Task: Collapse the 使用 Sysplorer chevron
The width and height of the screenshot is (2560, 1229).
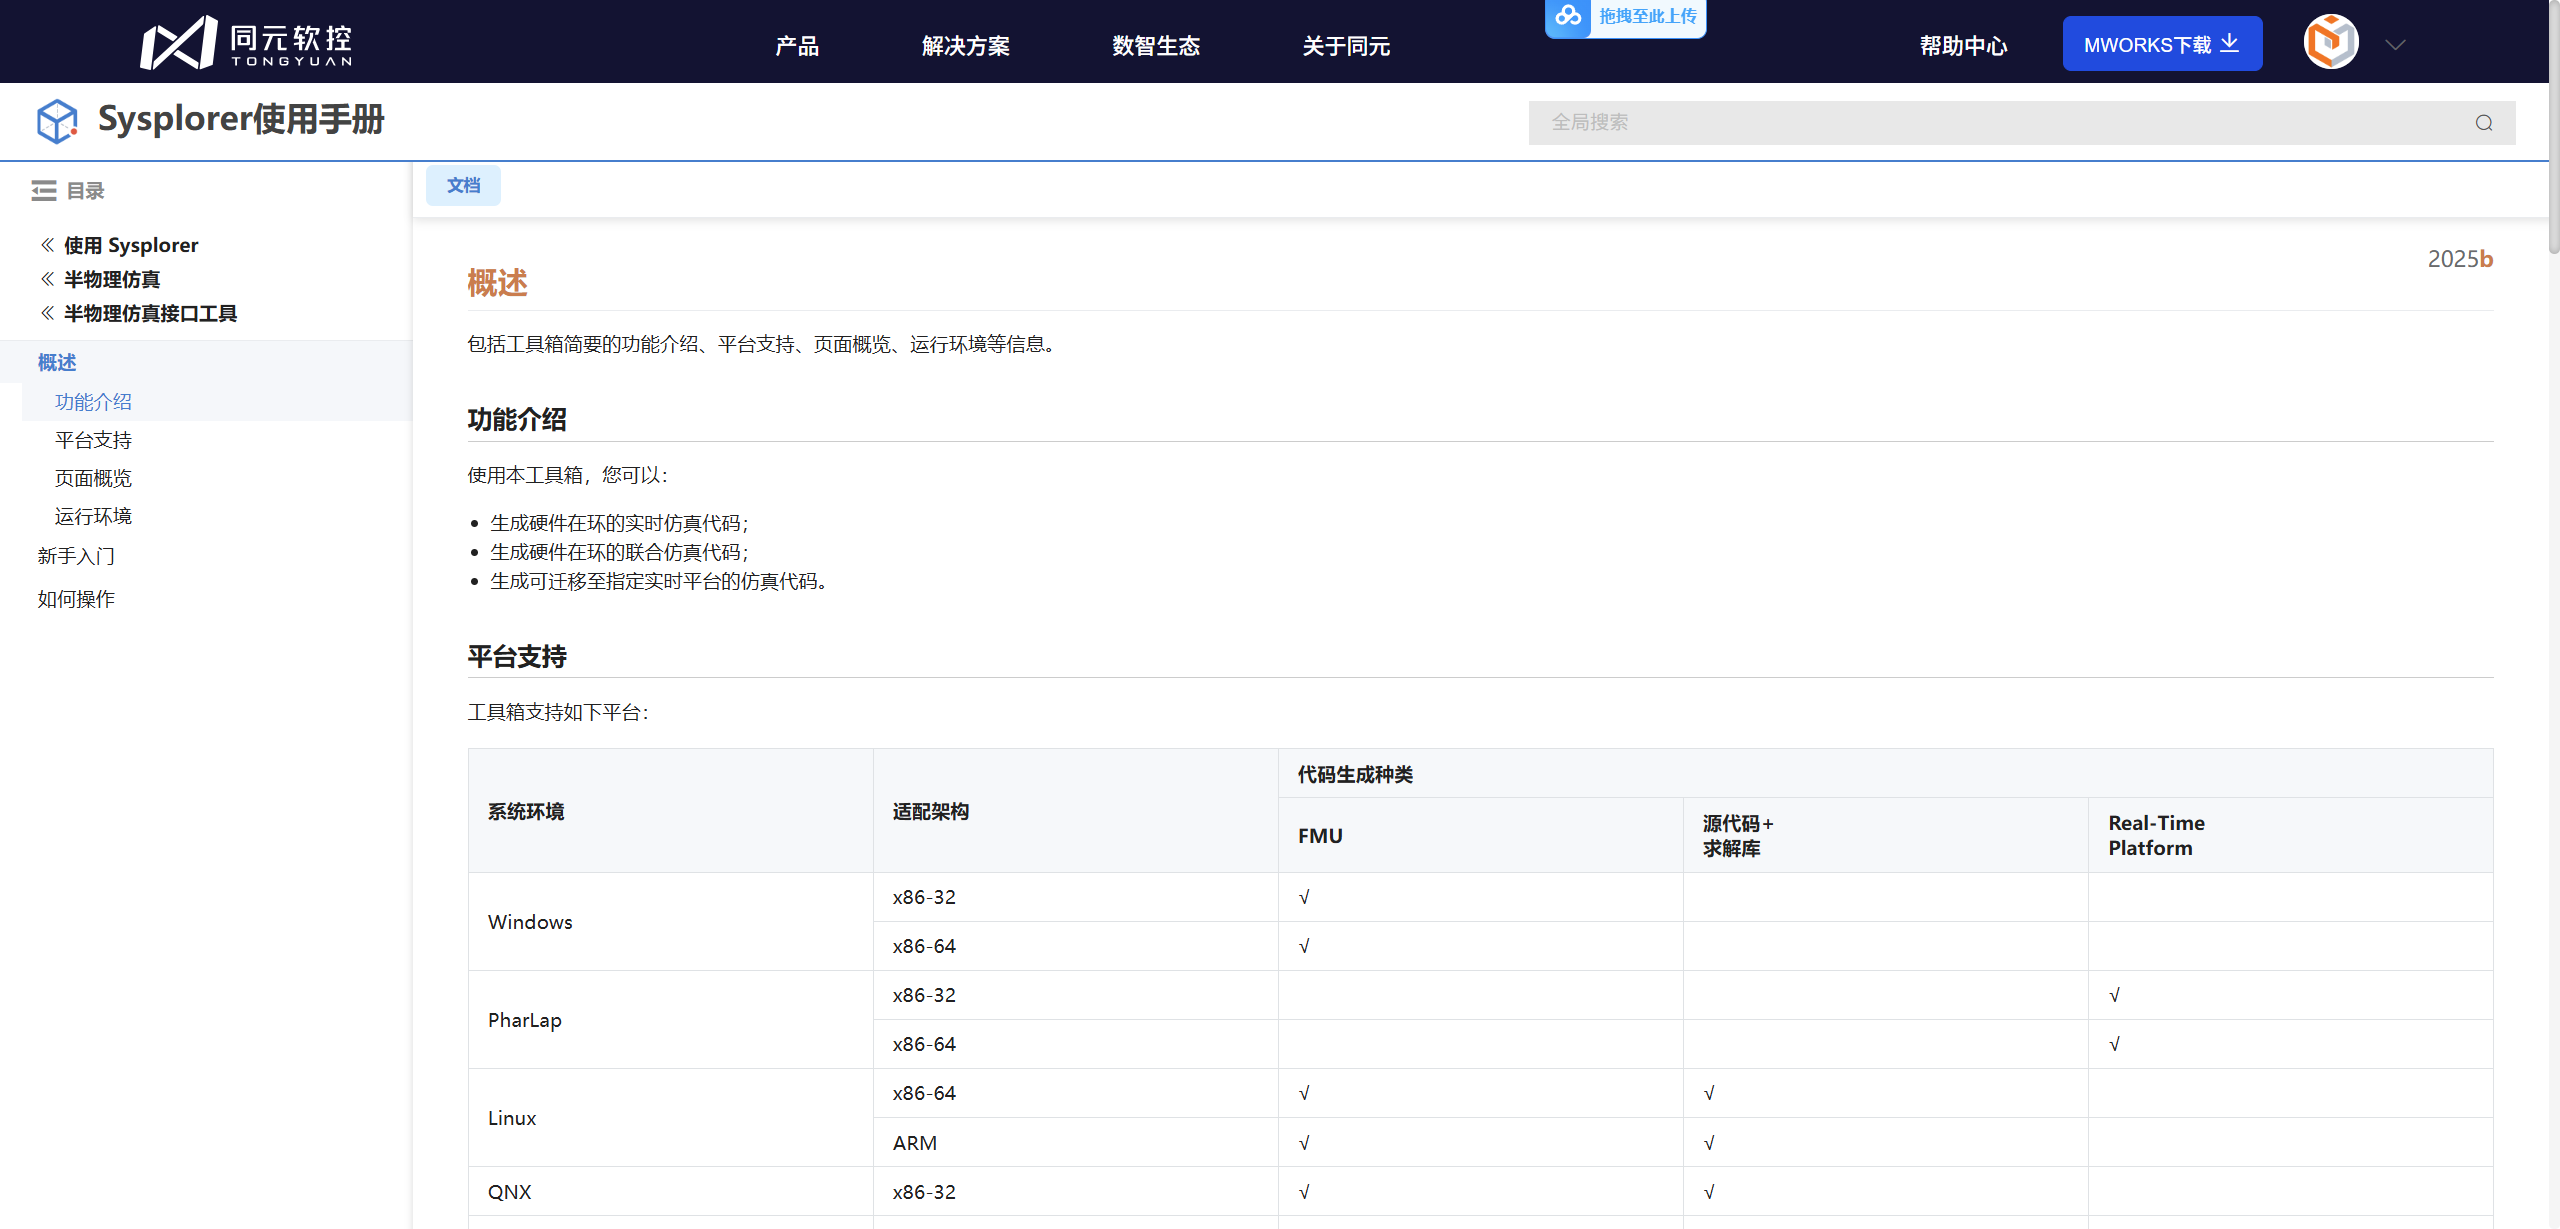Action: 47,245
